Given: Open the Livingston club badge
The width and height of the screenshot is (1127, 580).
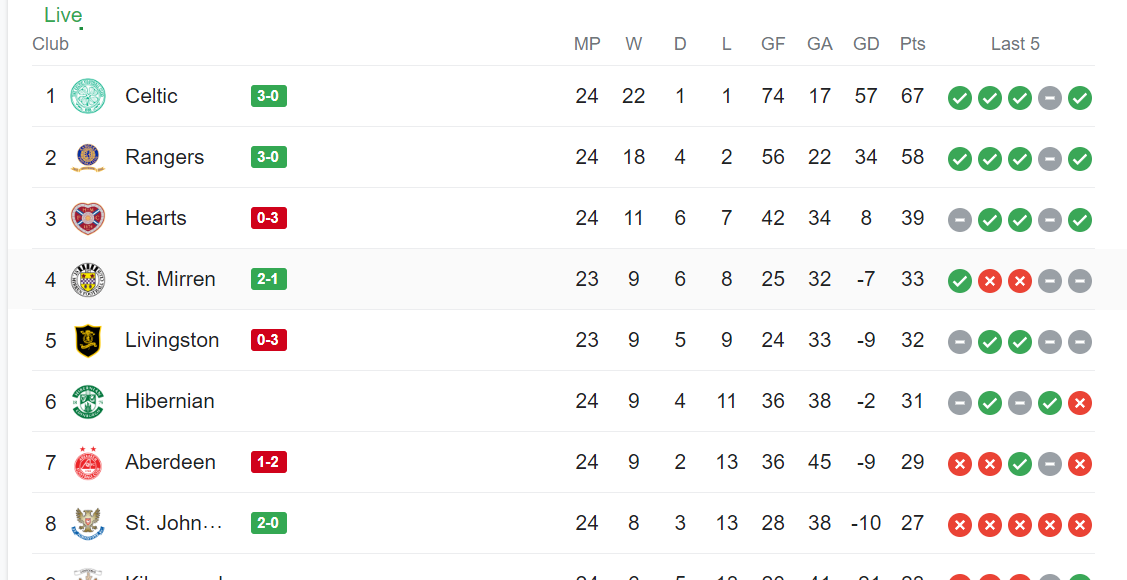Looking at the screenshot, I should [88, 341].
